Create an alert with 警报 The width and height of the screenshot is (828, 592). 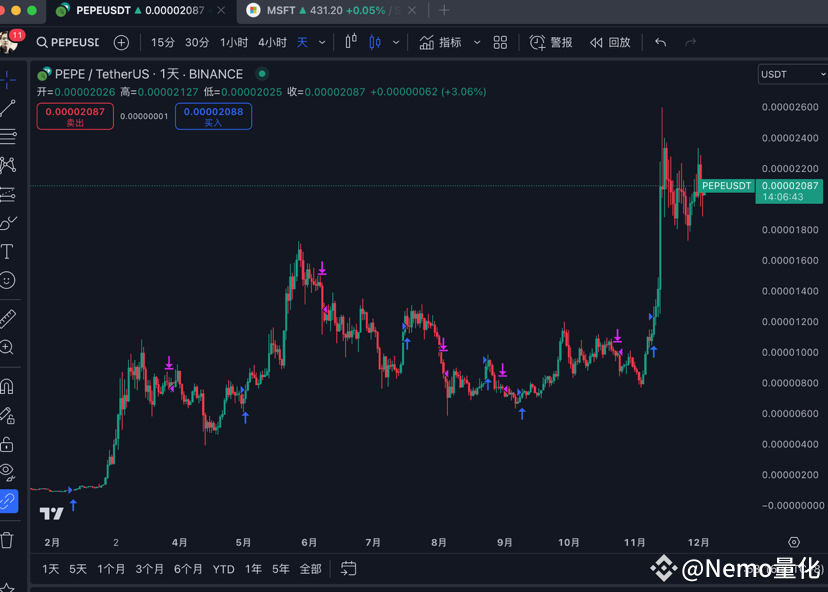551,42
